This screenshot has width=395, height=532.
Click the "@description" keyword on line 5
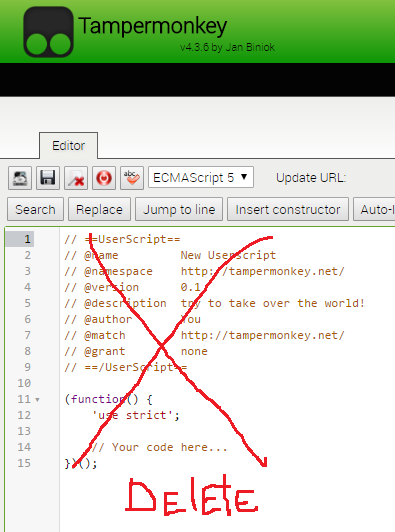pos(126,303)
